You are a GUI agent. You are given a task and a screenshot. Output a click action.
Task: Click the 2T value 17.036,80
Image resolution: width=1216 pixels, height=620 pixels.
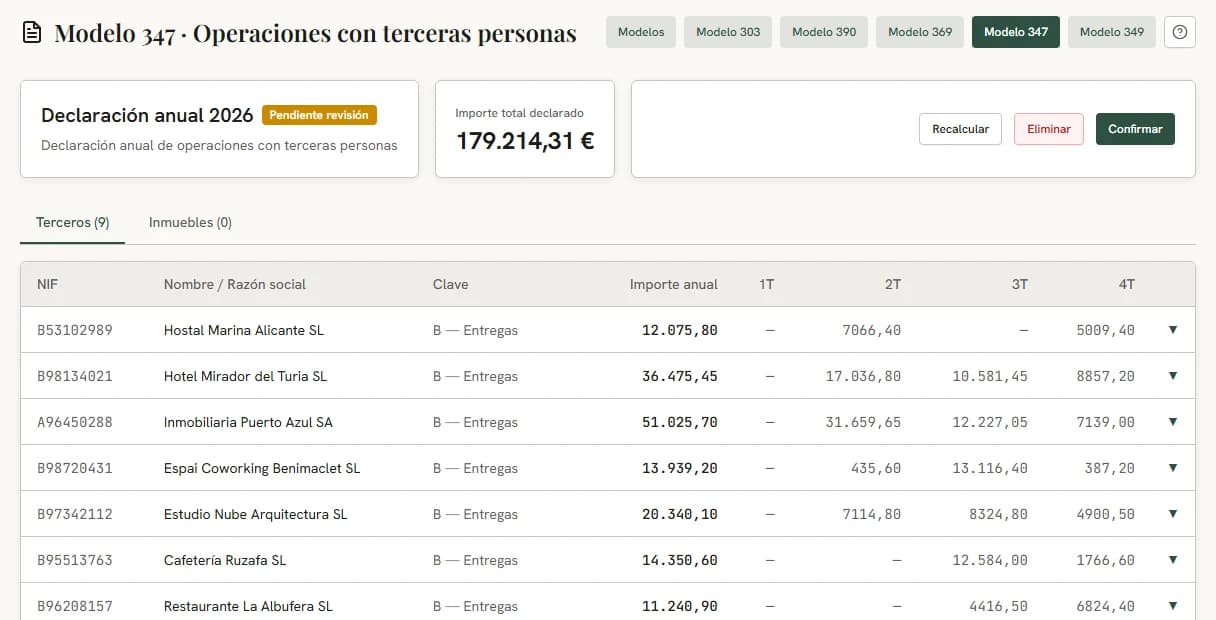click(863, 376)
